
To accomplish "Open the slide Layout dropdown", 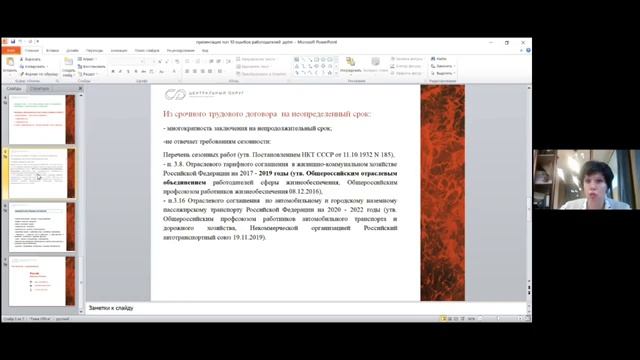I will coord(87,59).
